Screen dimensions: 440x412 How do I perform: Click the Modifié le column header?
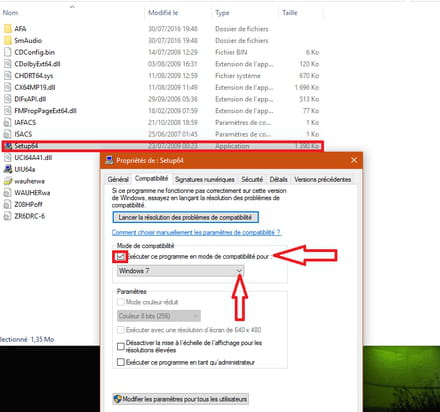(163, 13)
